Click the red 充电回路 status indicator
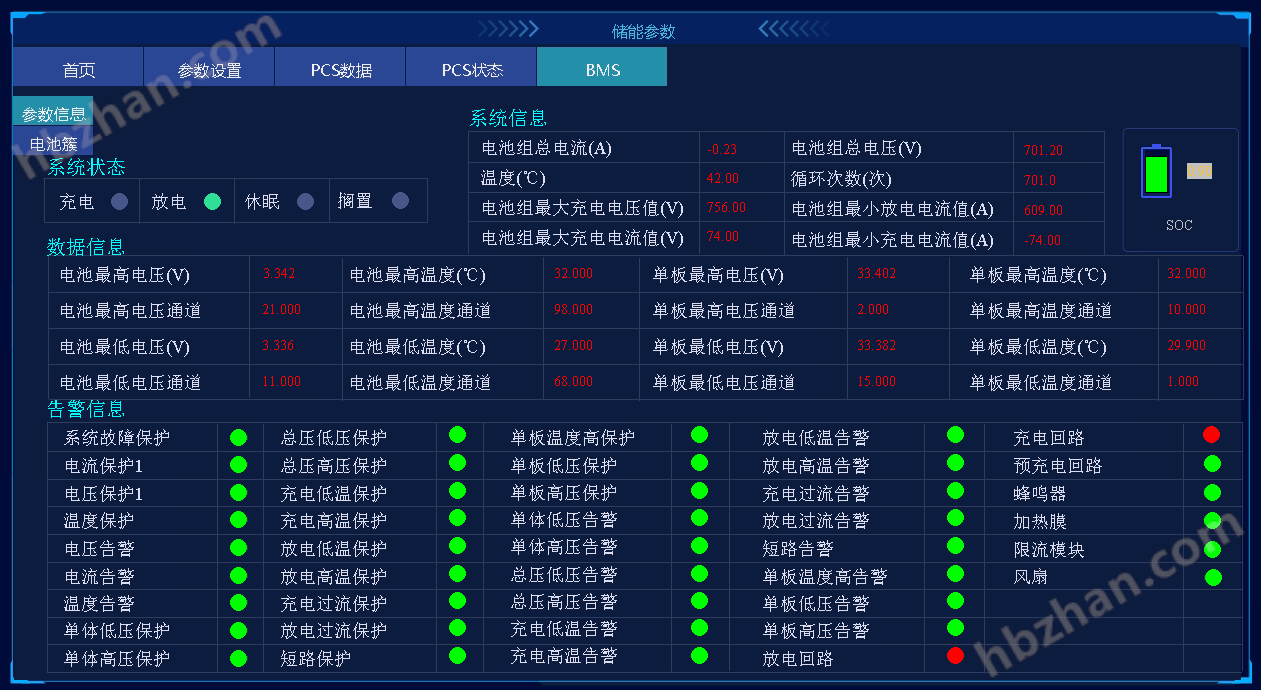The width and height of the screenshot is (1261, 690). [1211, 435]
